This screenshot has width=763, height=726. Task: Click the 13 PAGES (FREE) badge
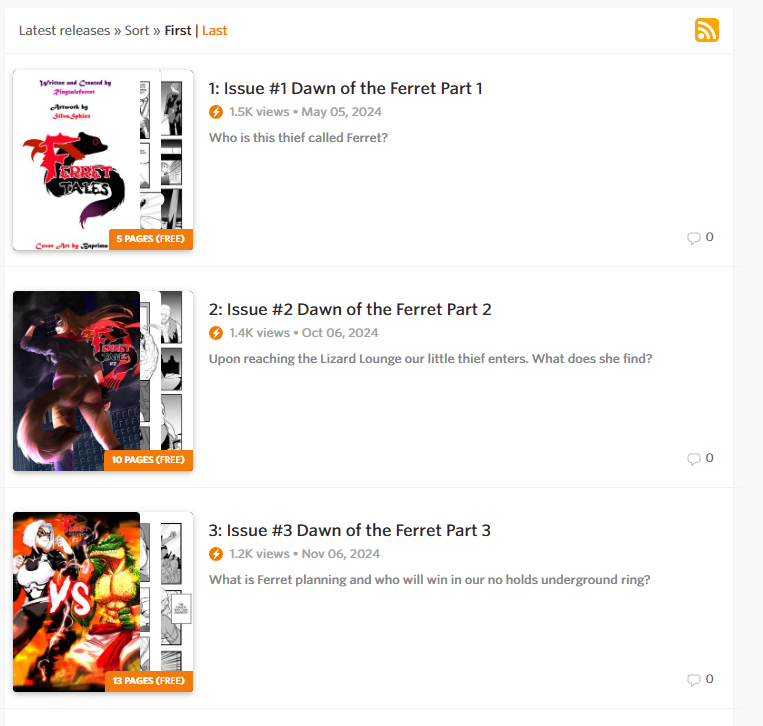(x=149, y=681)
